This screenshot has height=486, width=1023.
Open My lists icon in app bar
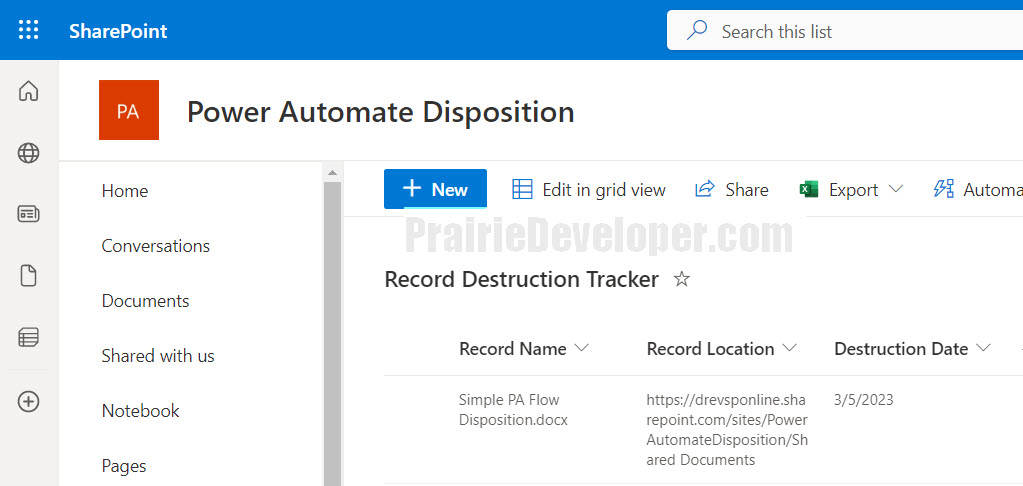click(28, 337)
